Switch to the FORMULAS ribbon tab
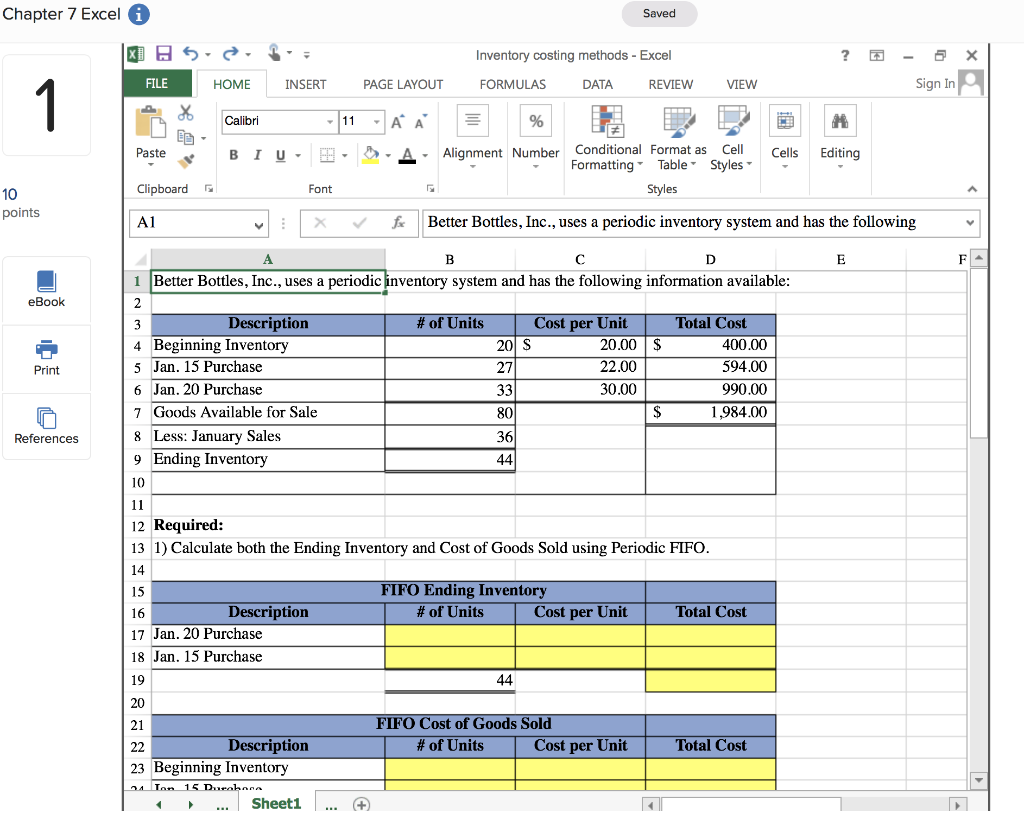 click(x=512, y=84)
